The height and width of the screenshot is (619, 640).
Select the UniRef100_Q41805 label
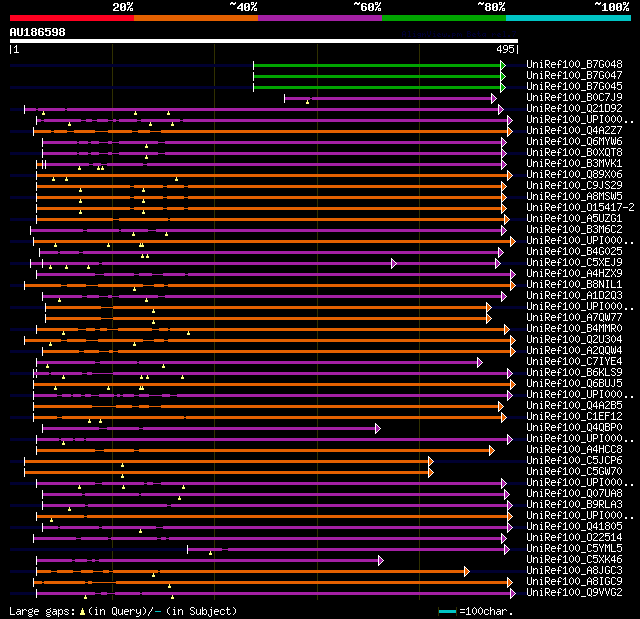tap(574, 527)
